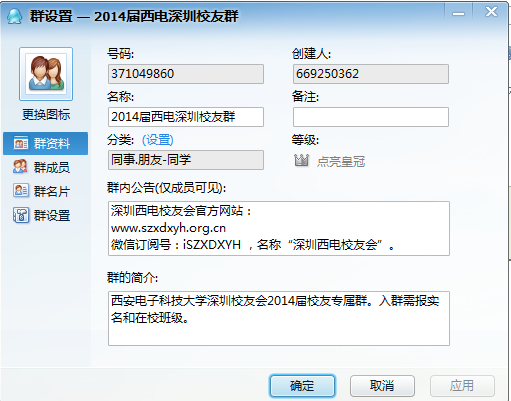
Task: Click the 名称 group name input field
Action: 186,117
